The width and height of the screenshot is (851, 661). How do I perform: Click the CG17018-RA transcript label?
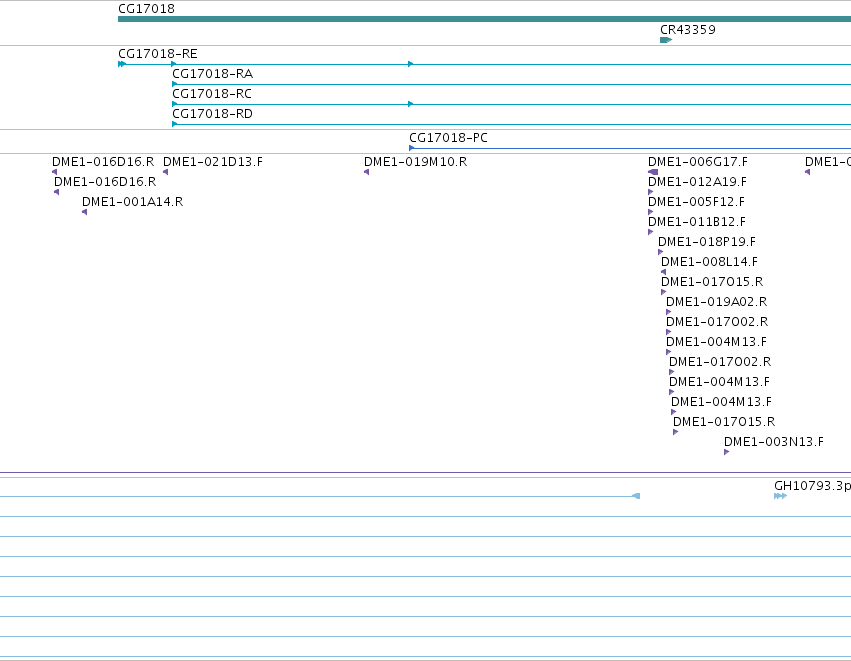[x=212, y=74]
